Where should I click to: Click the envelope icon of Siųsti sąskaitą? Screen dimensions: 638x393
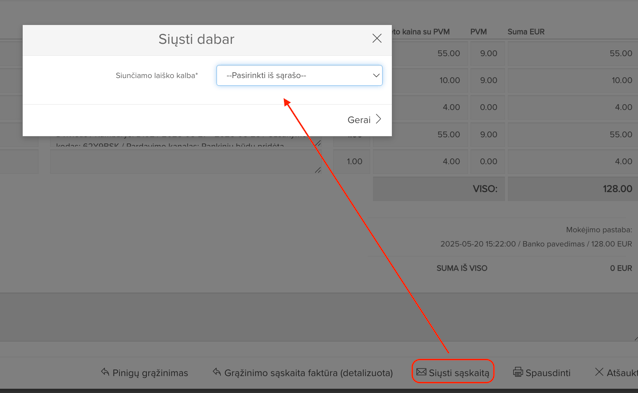421,372
